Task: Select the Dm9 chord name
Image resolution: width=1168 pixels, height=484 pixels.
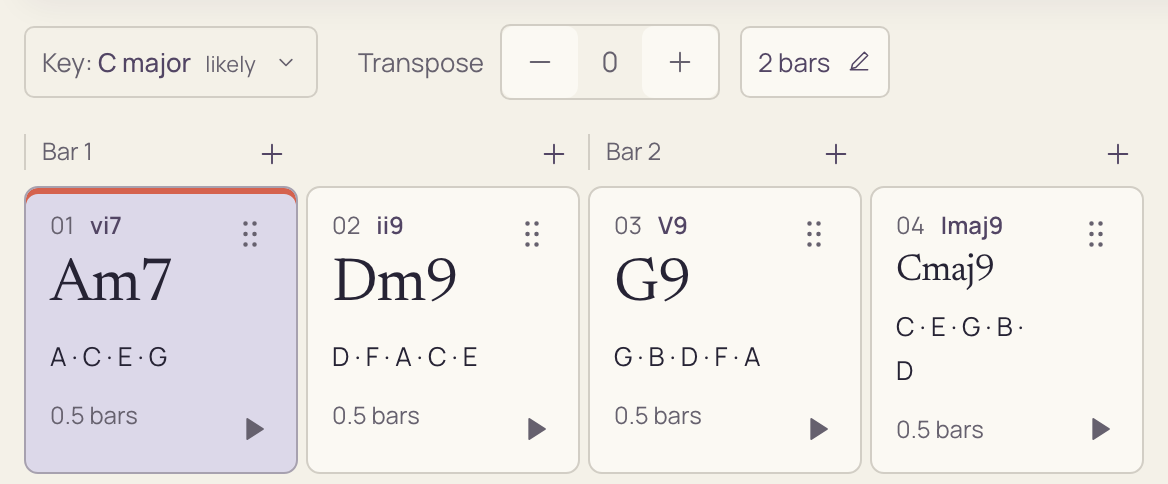Action: pyautogui.click(x=395, y=280)
